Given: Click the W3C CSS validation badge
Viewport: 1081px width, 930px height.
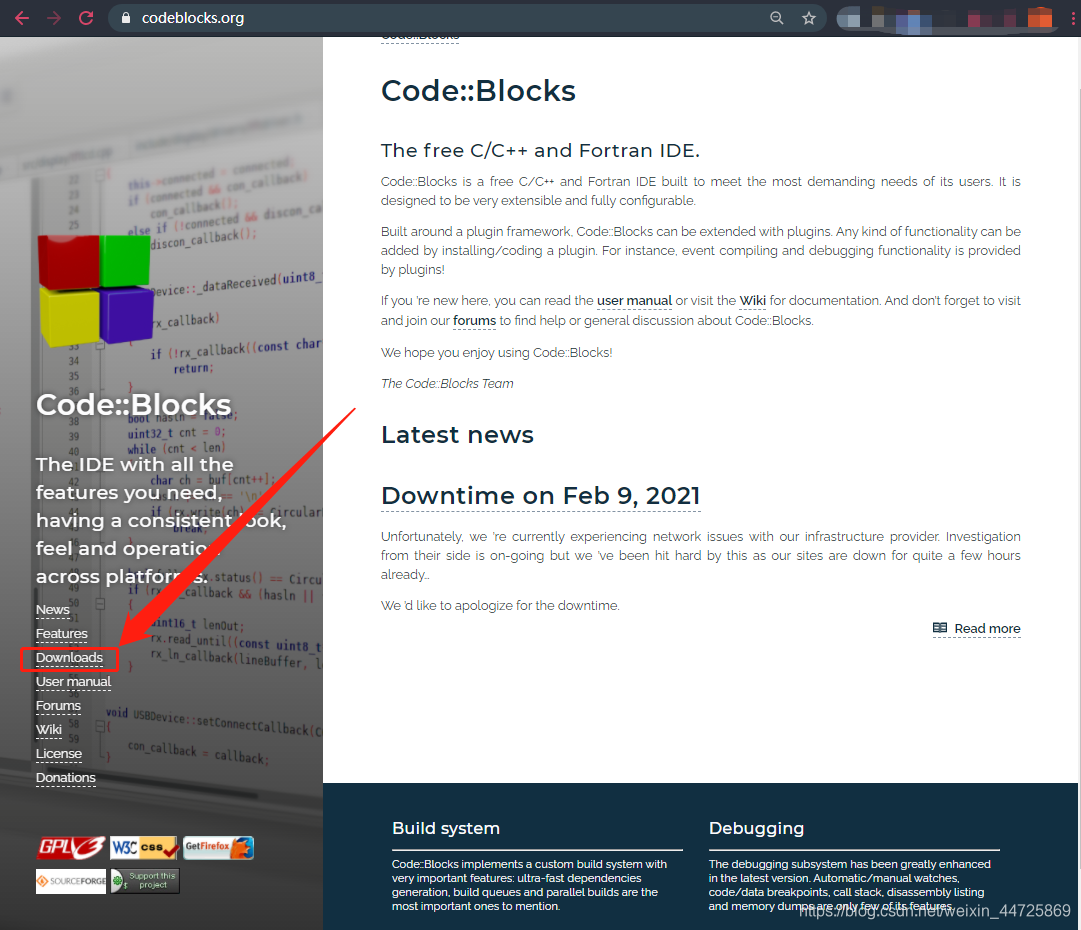Looking at the screenshot, I should coord(145,847).
